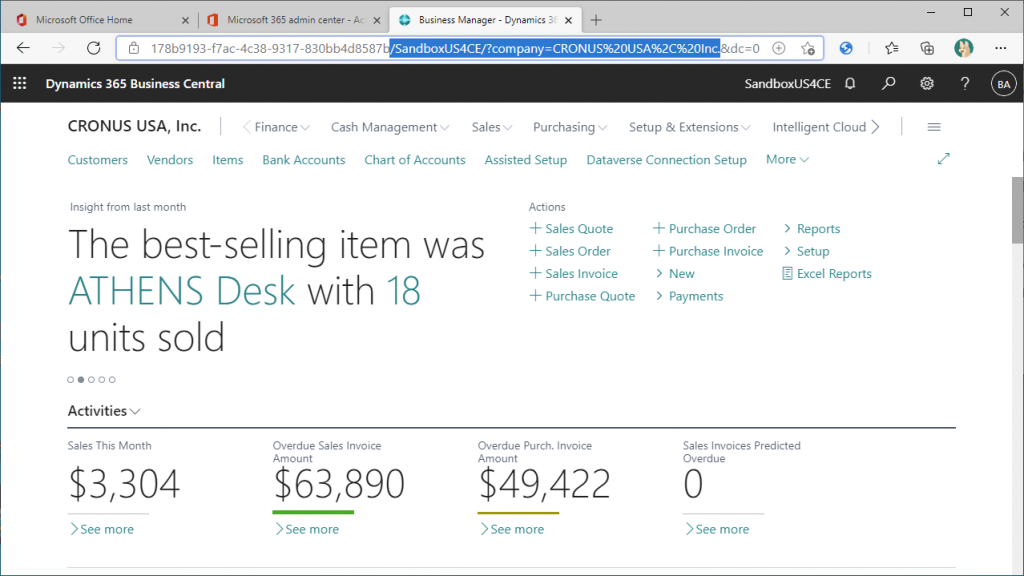Image resolution: width=1024 pixels, height=576 pixels.
Task: Expand the Payments actions group
Action: coord(689,296)
